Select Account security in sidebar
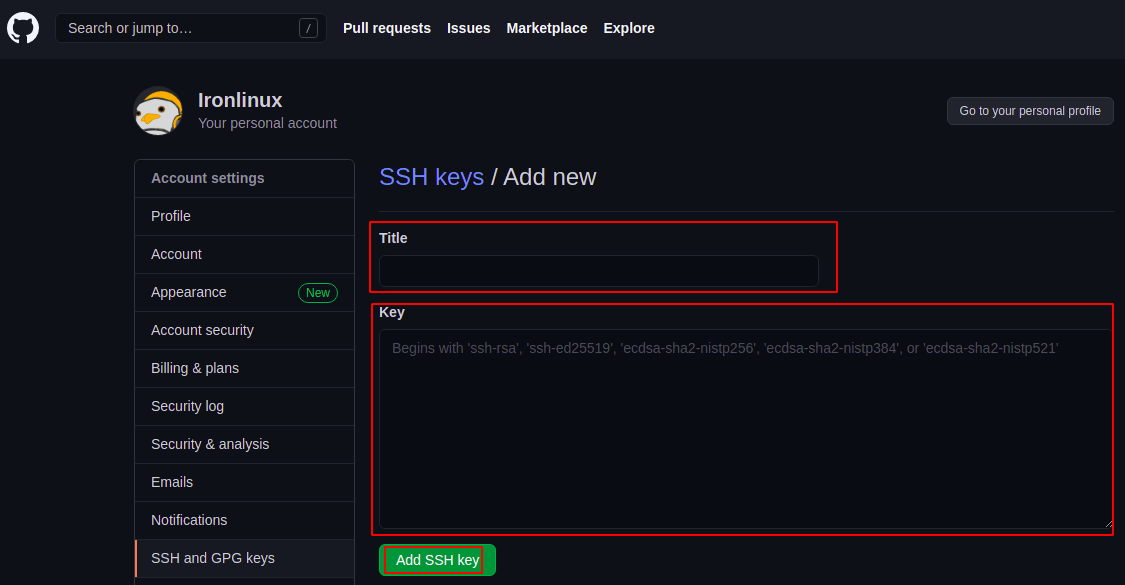The image size is (1125, 585). point(202,330)
